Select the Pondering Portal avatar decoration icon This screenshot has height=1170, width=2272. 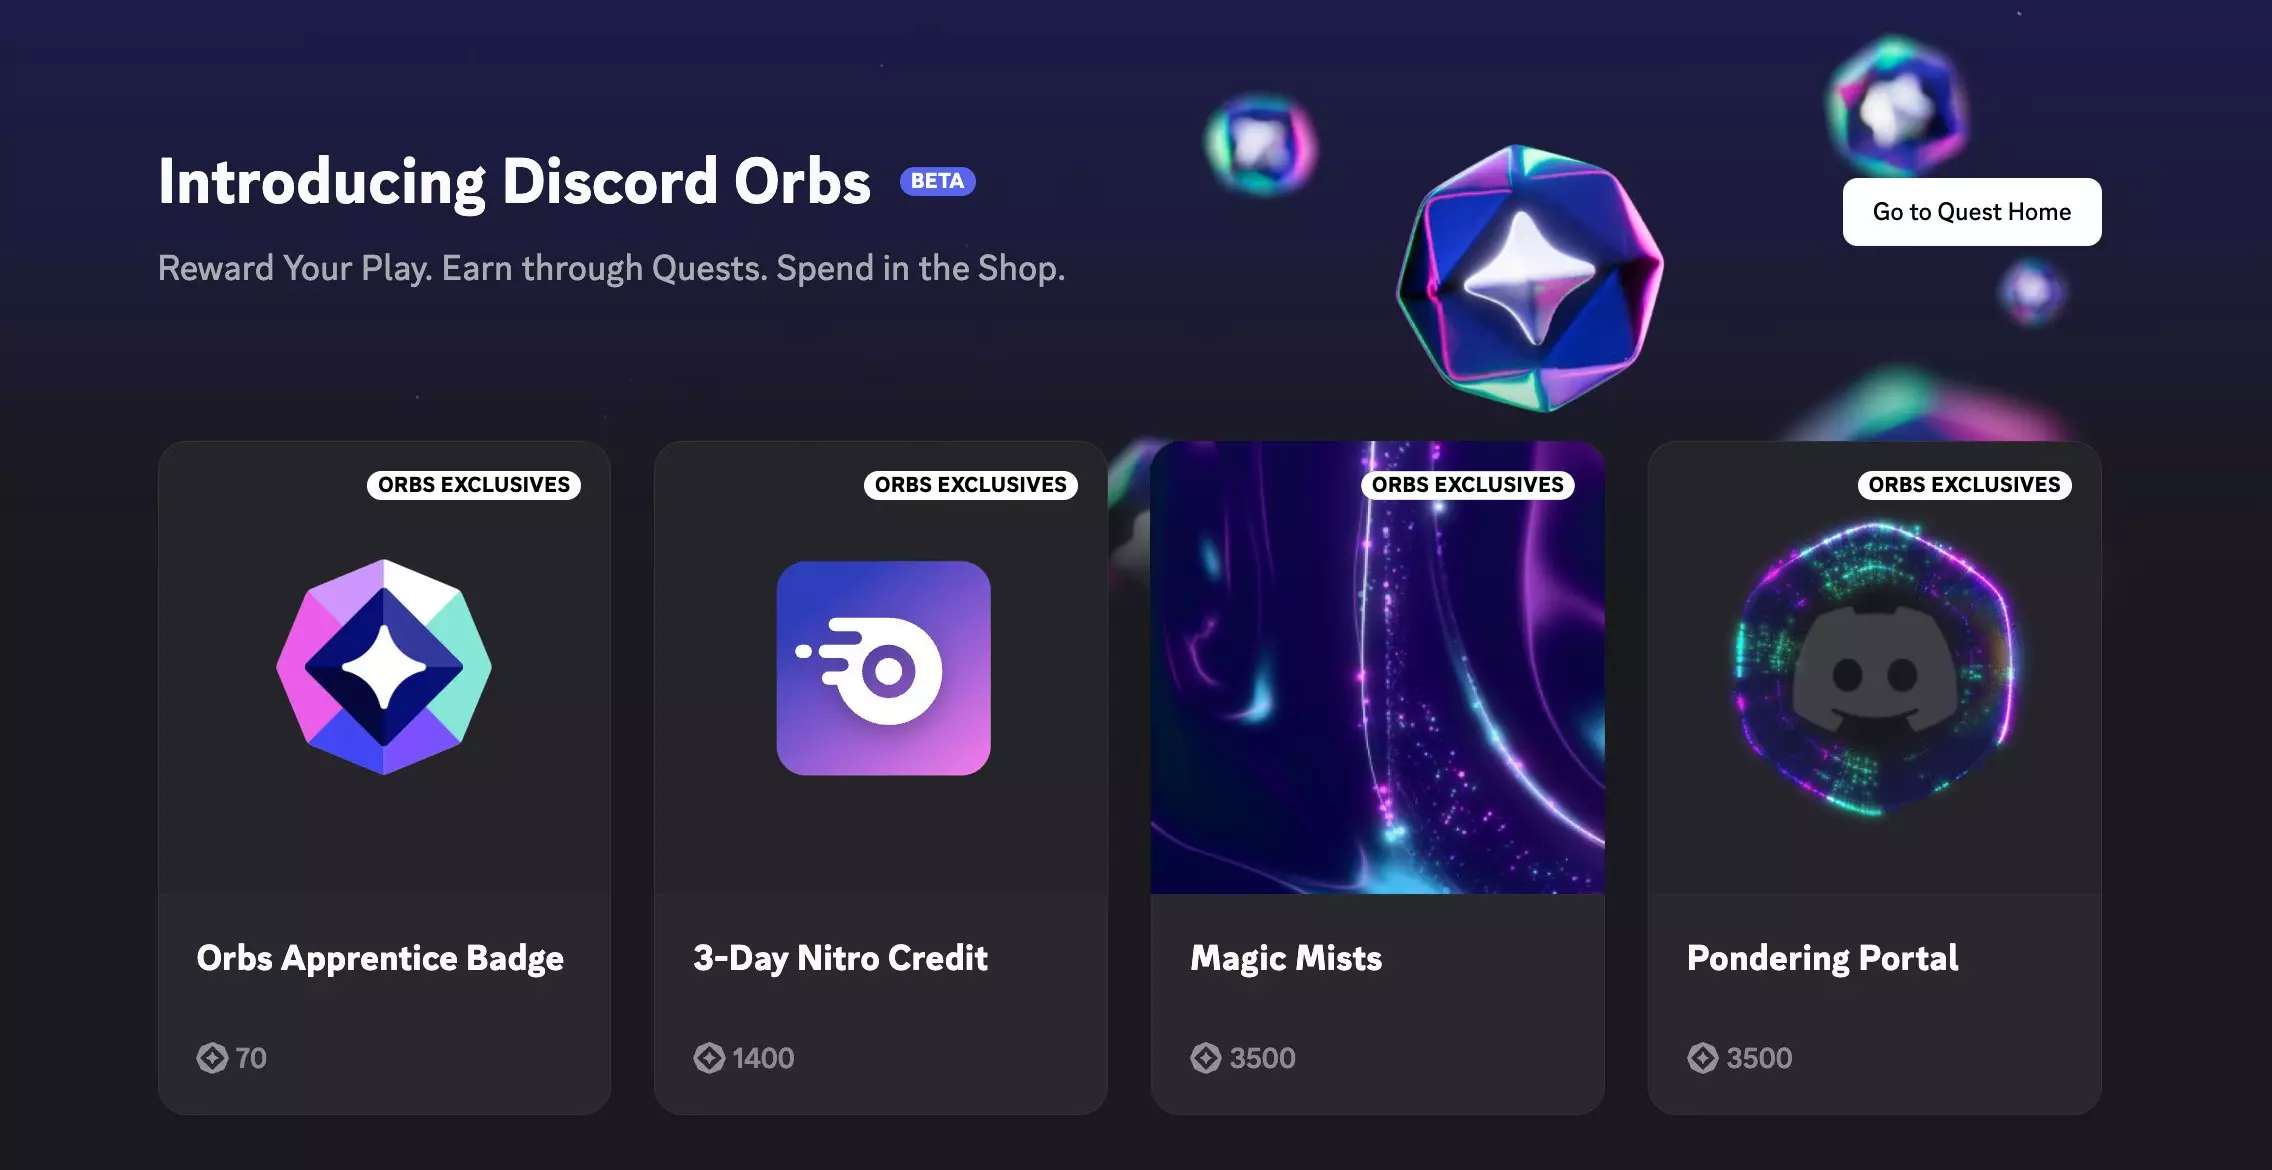1875,668
